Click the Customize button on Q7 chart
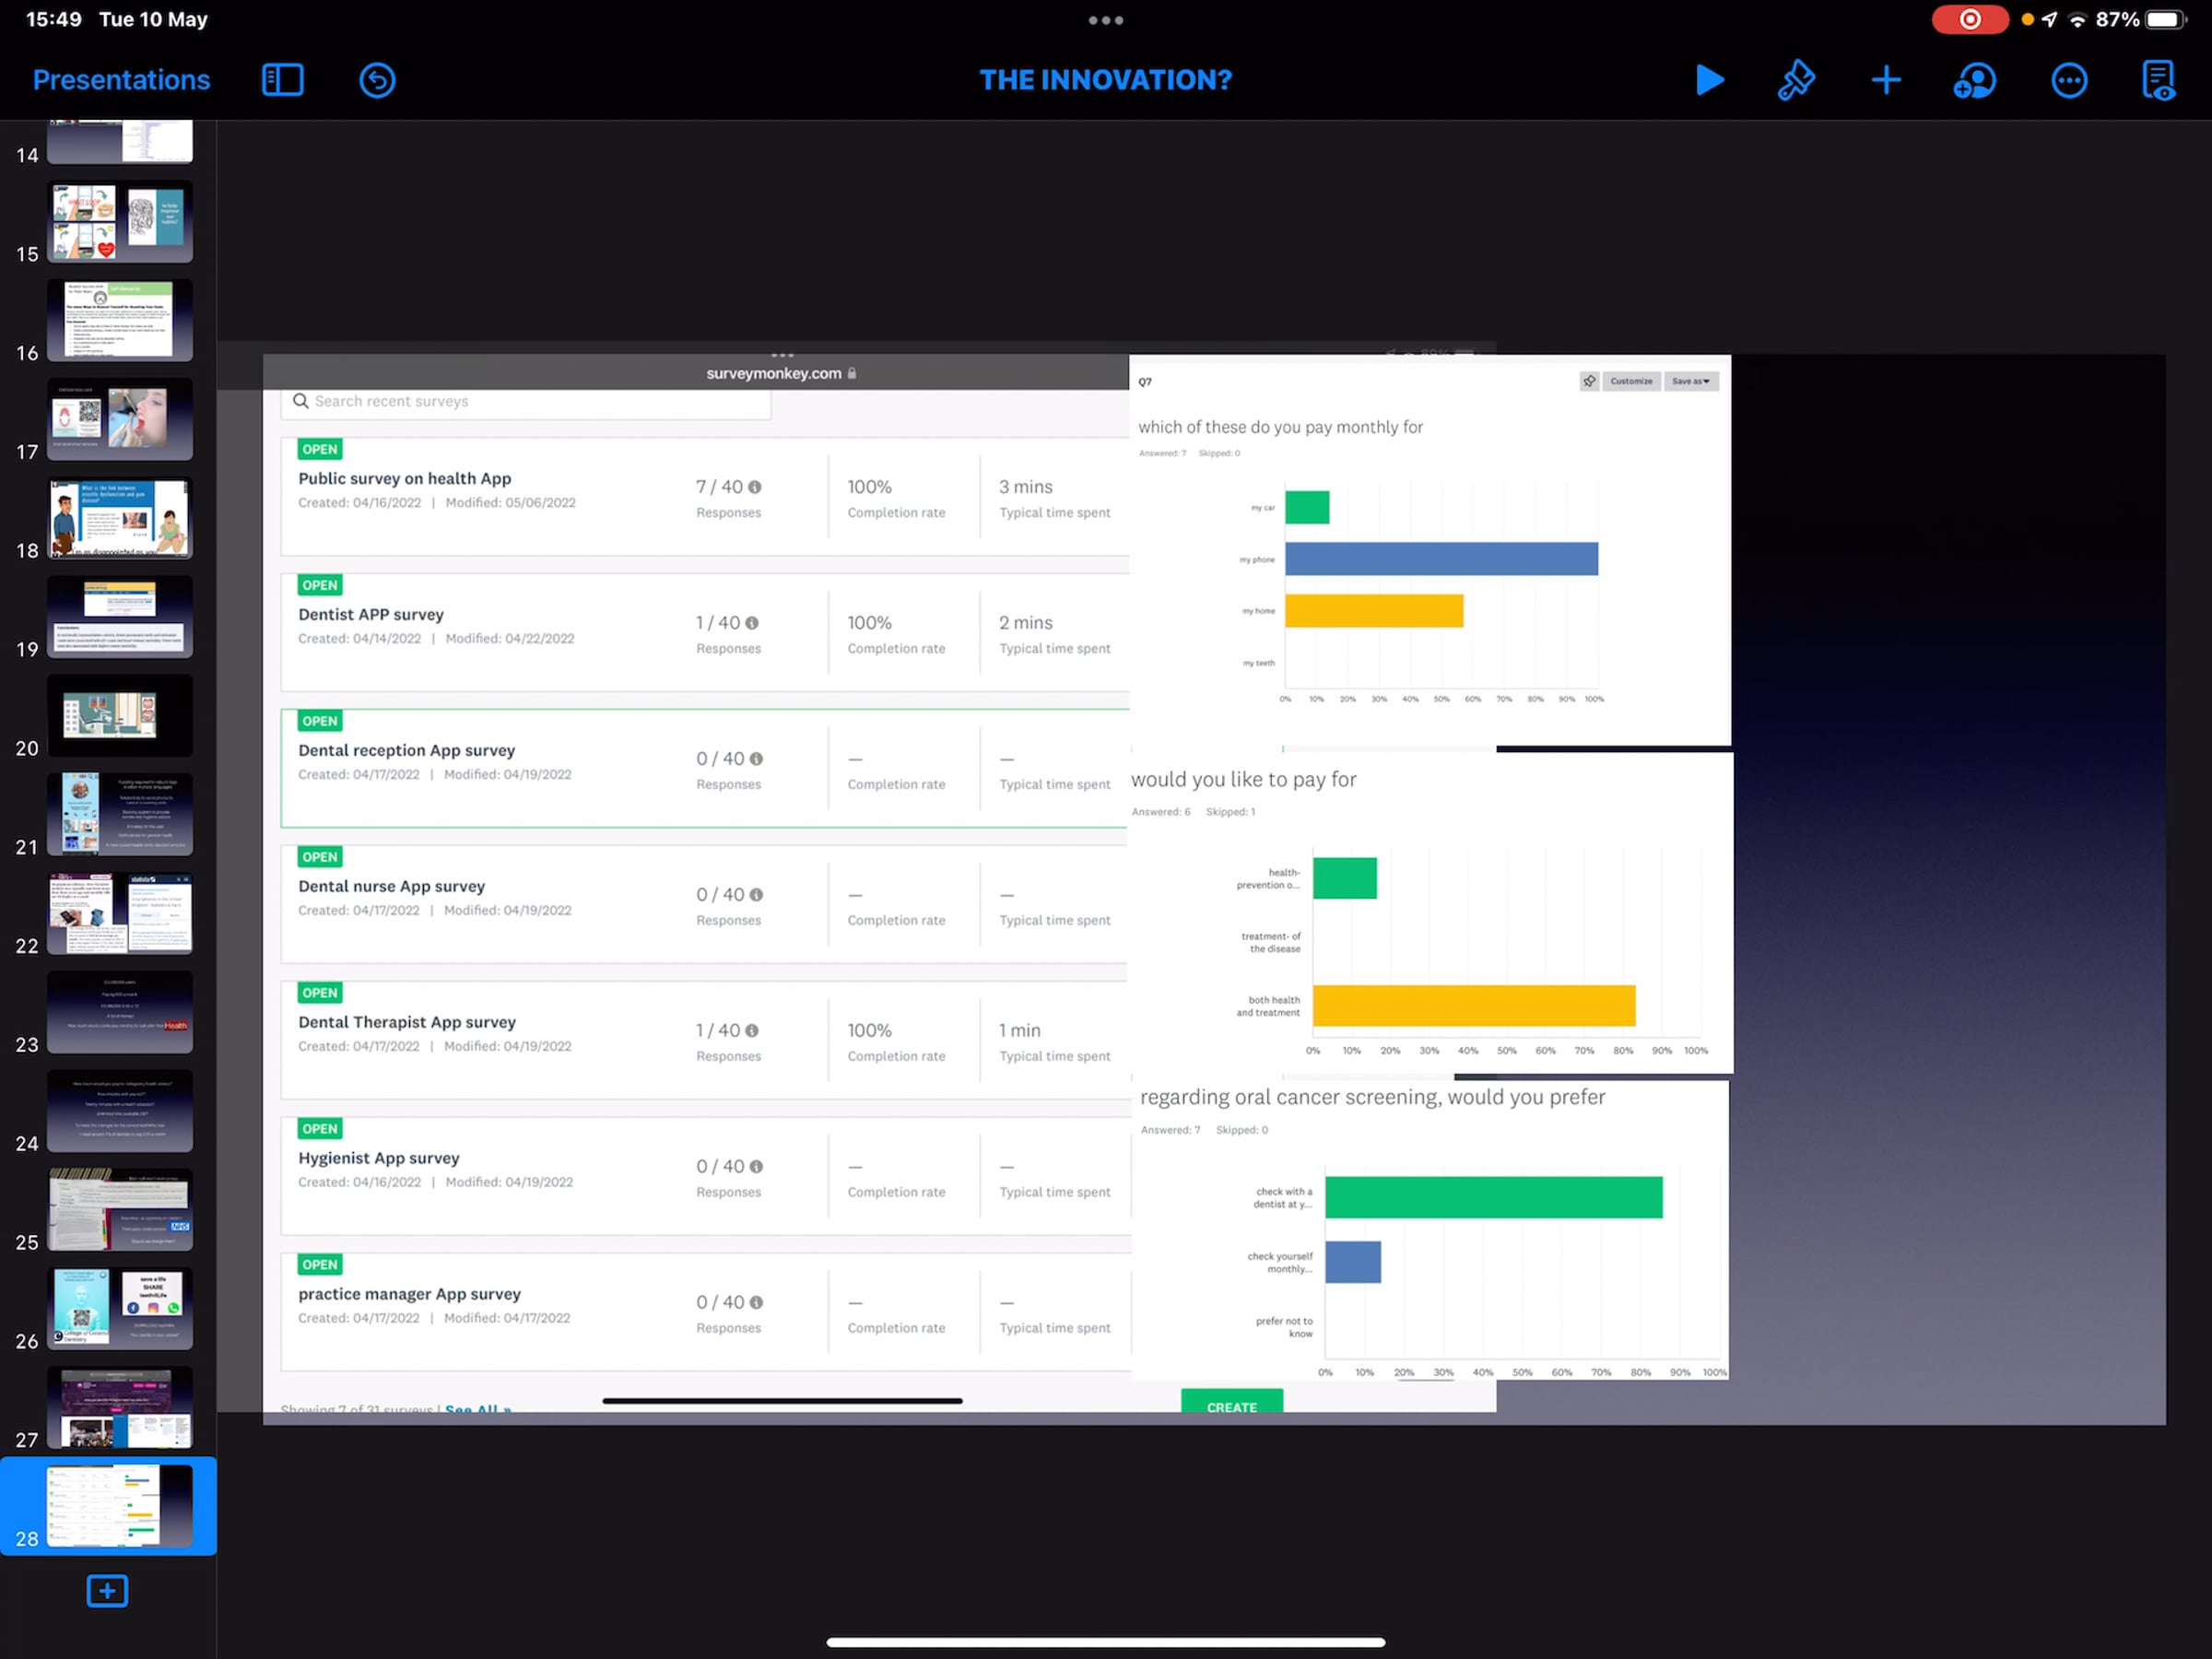The width and height of the screenshot is (2212, 1659). click(1631, 381)
